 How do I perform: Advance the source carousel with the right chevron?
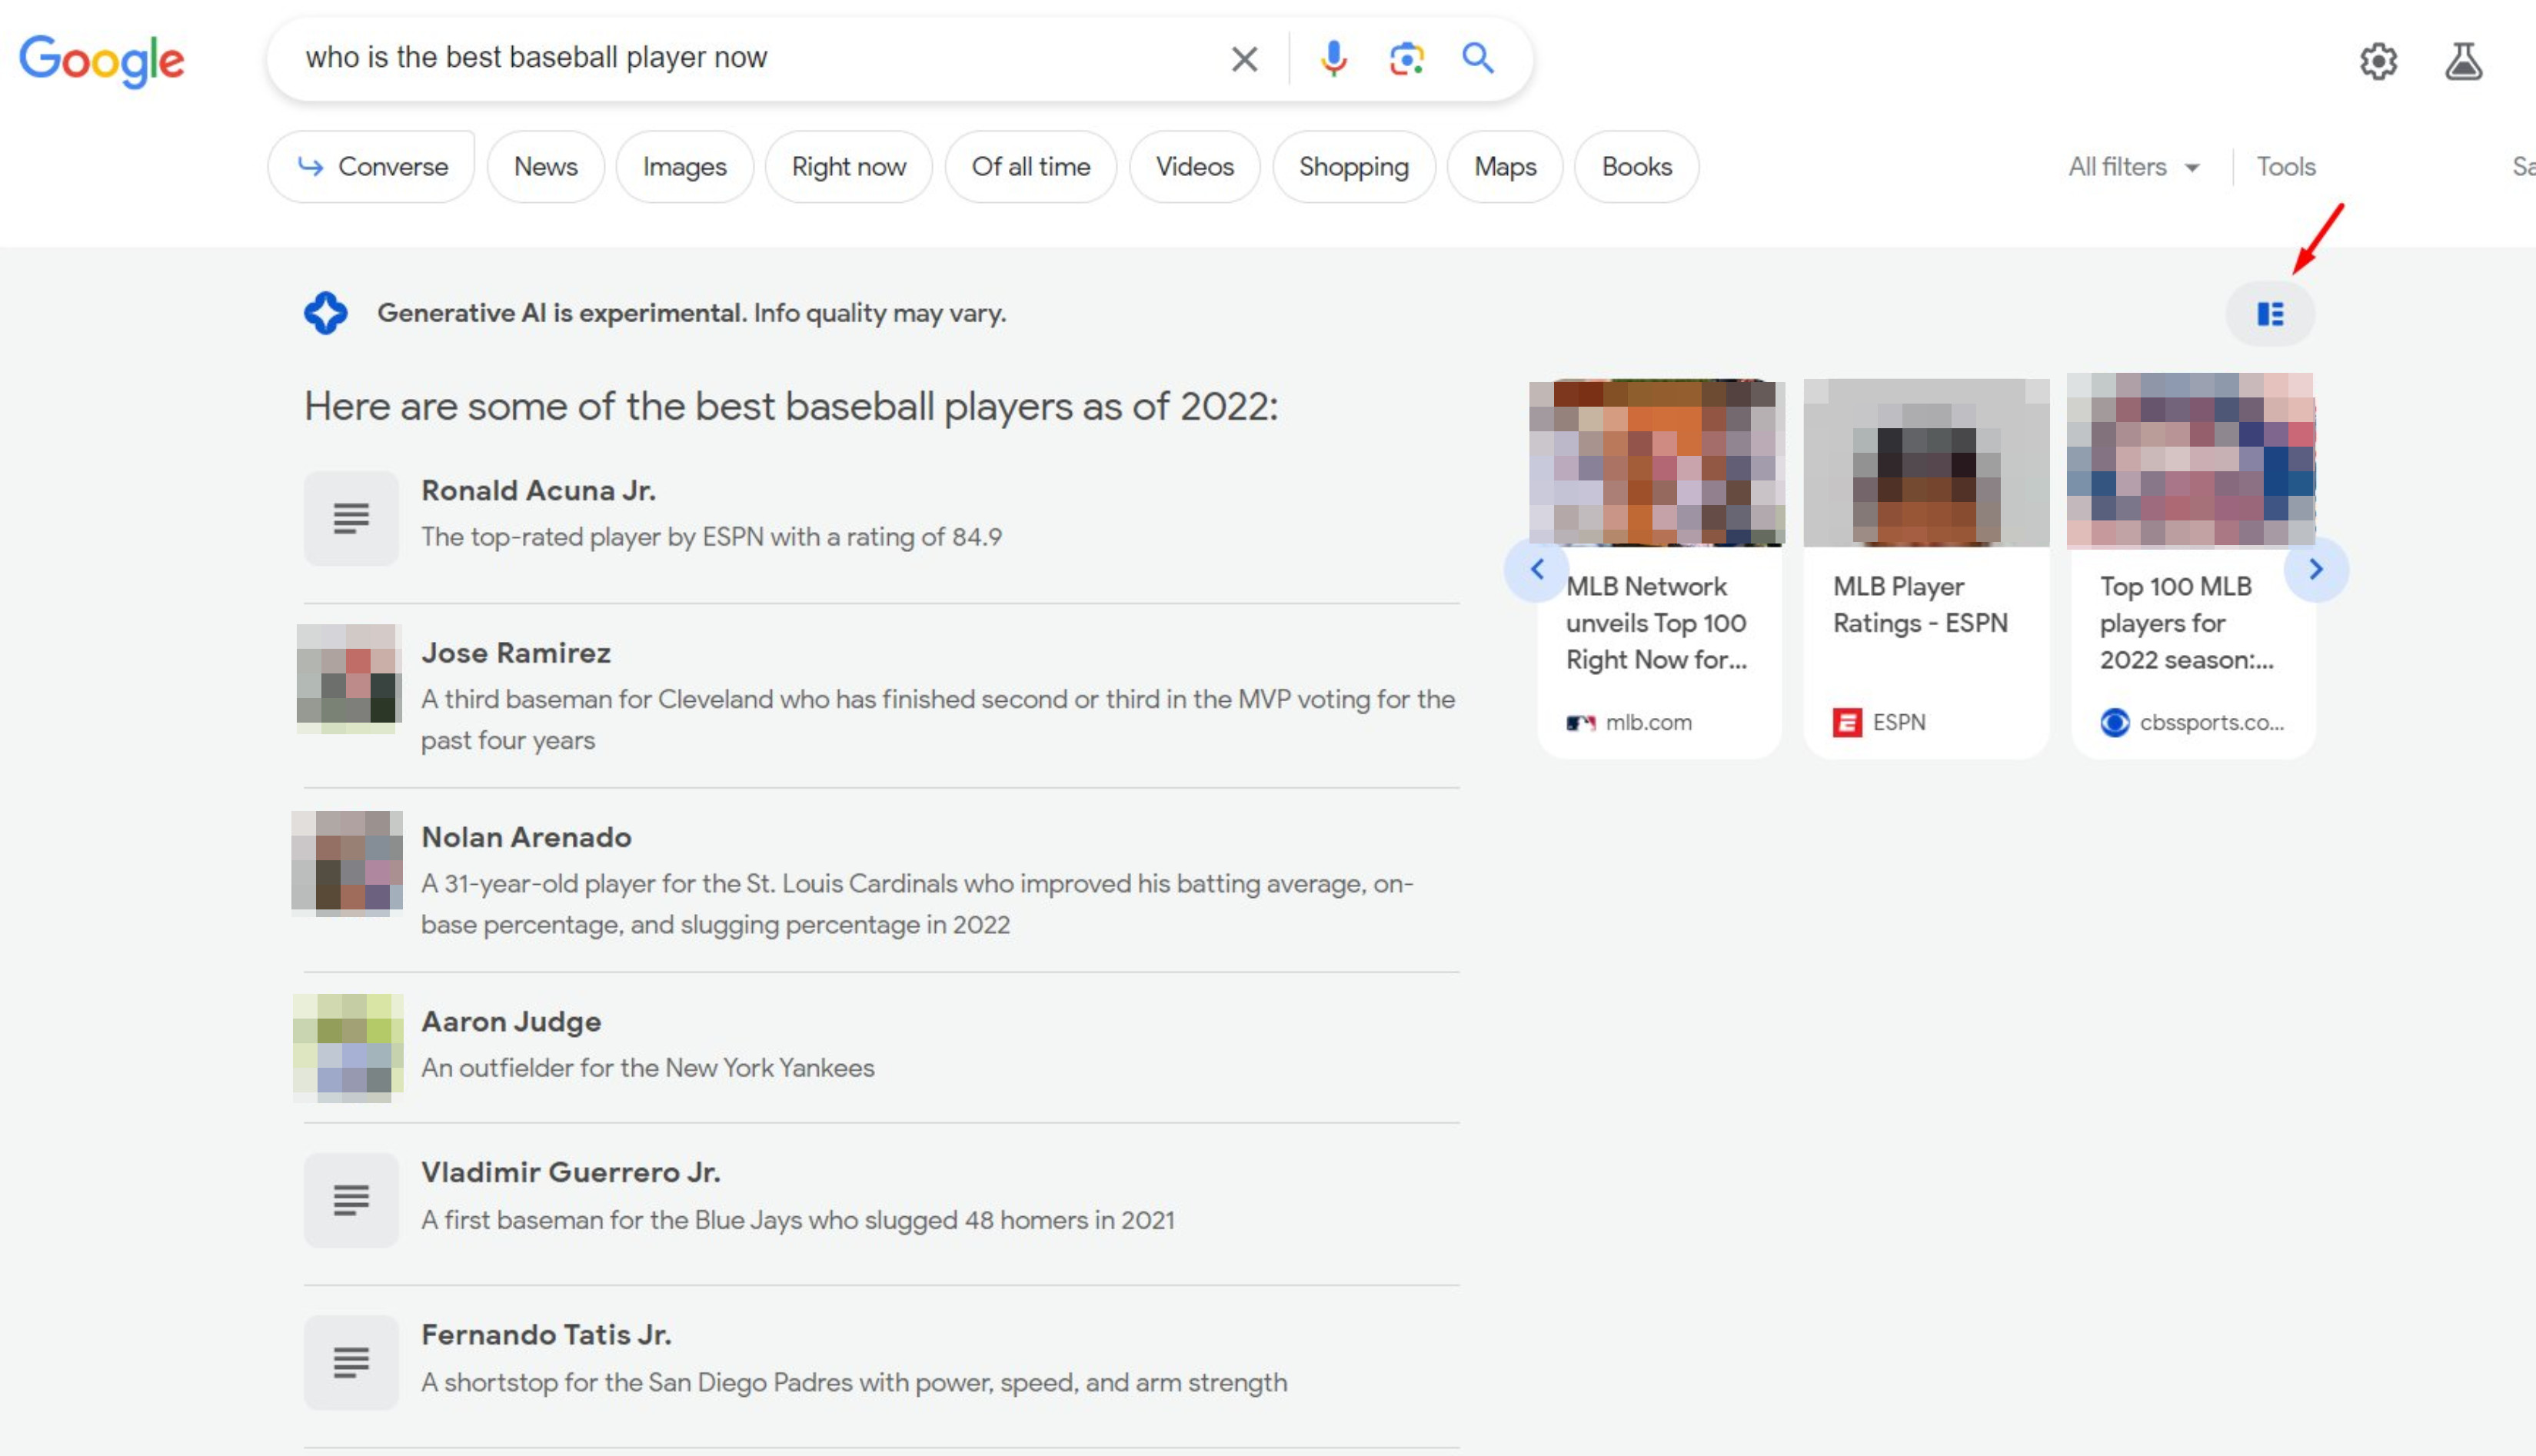(x=2318, y=568)
